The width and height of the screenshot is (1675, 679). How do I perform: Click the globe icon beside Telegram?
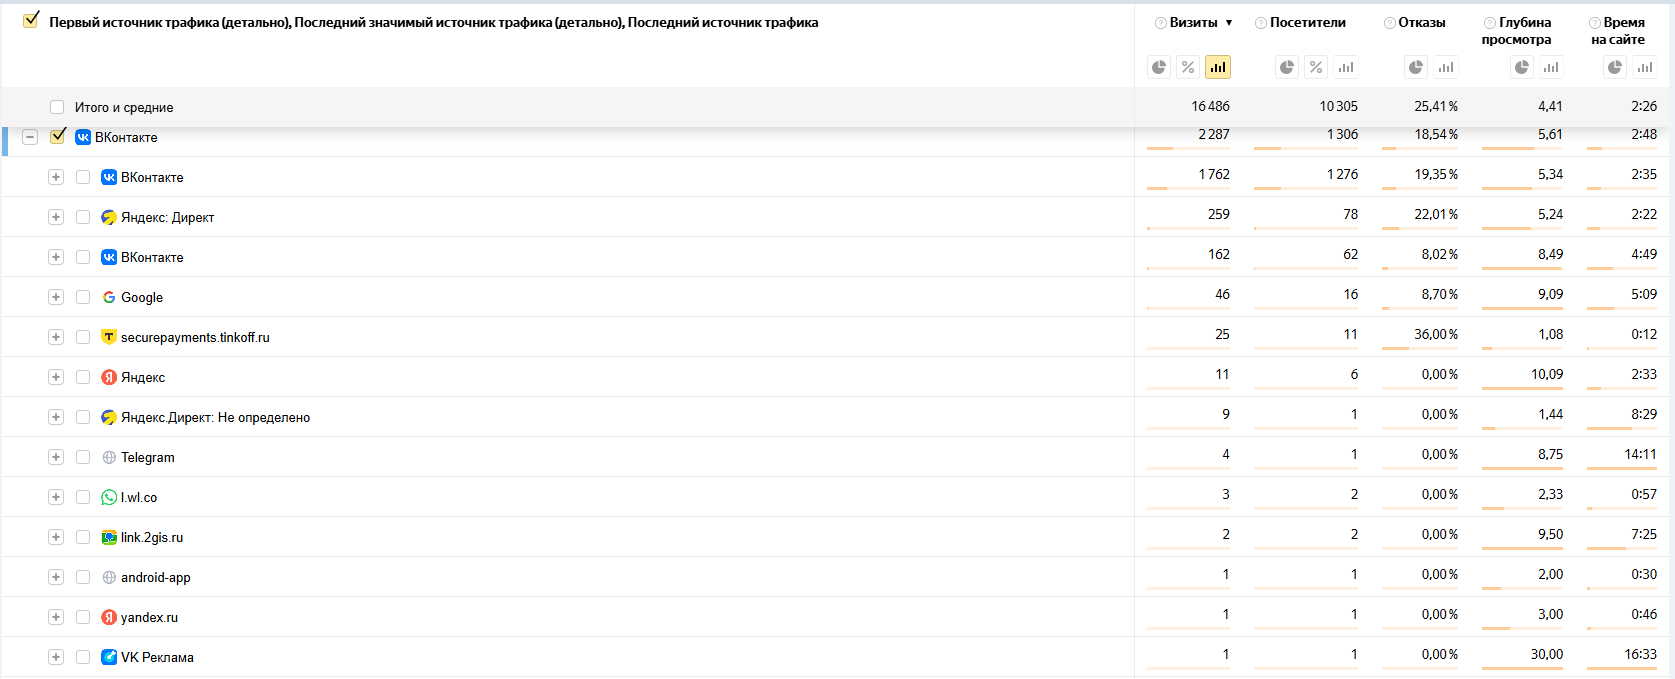pyautogui.click(x=109, y=457)
